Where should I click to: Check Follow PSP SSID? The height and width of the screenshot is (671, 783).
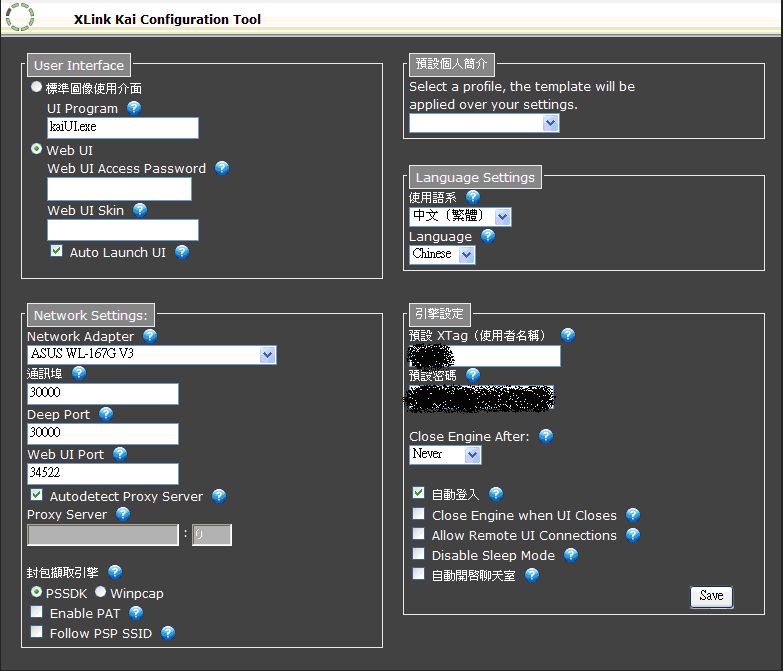coord(36,632)
